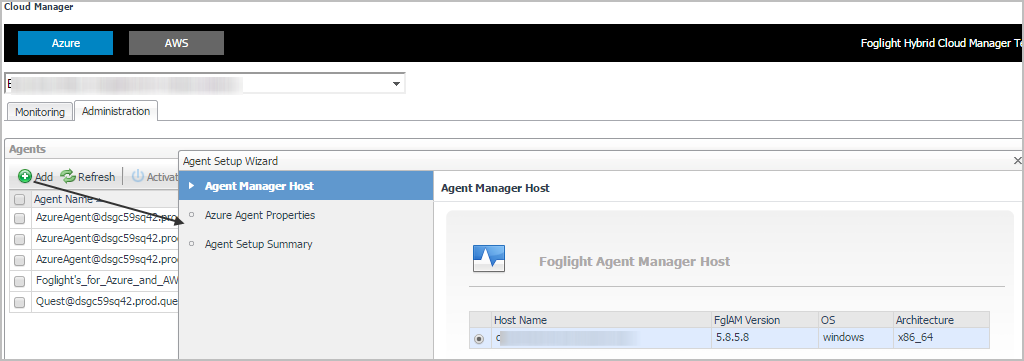Screen dimensions: 1024x361
Task: Check the Foglight's_for_Azure_and_AWS row checkbox
Action: coord(20,281)
